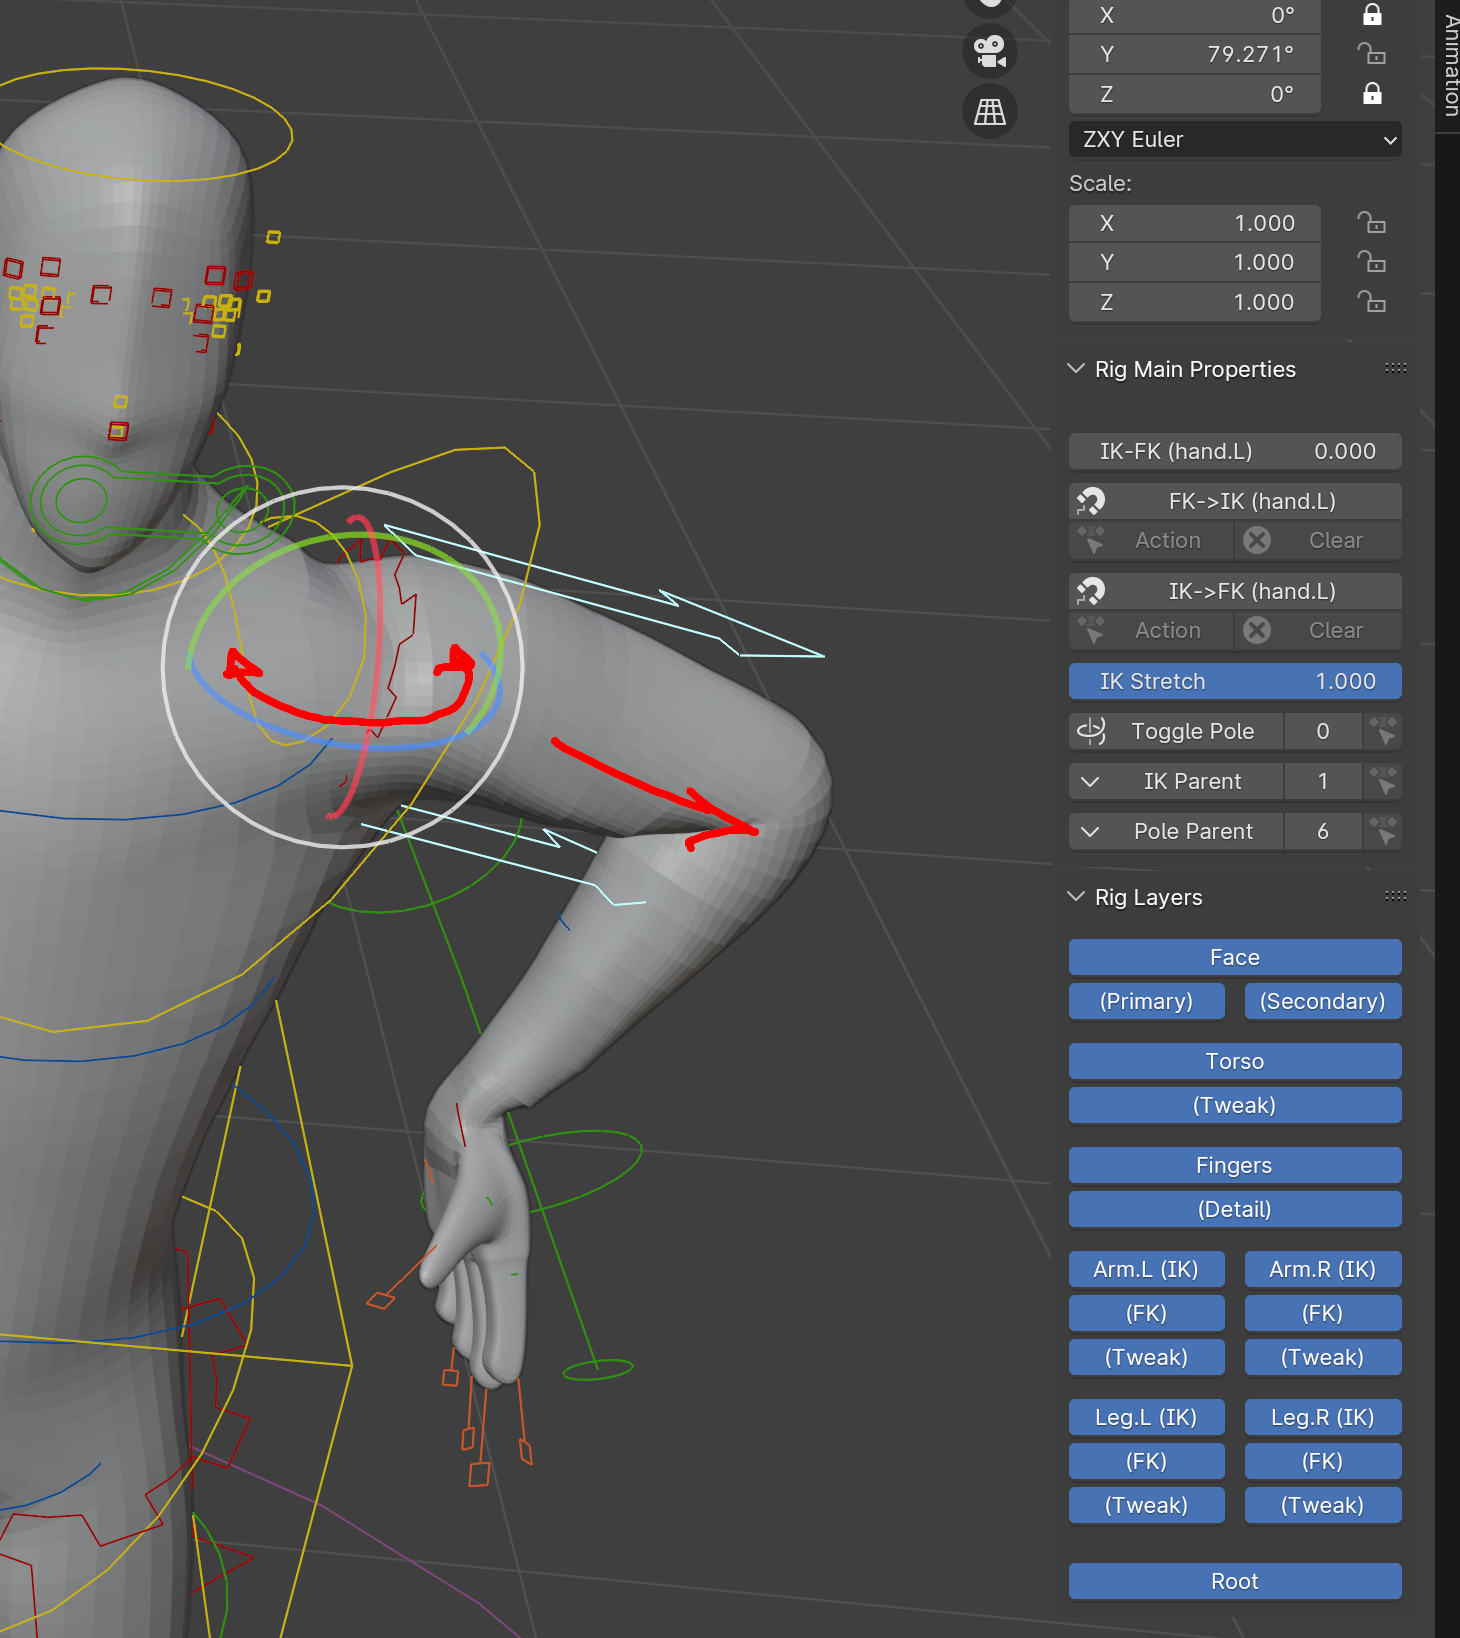This screenshot has height=1638, width=1460.
Task: Lock the scale Z padlock
Action: [x=1372, y=302]
